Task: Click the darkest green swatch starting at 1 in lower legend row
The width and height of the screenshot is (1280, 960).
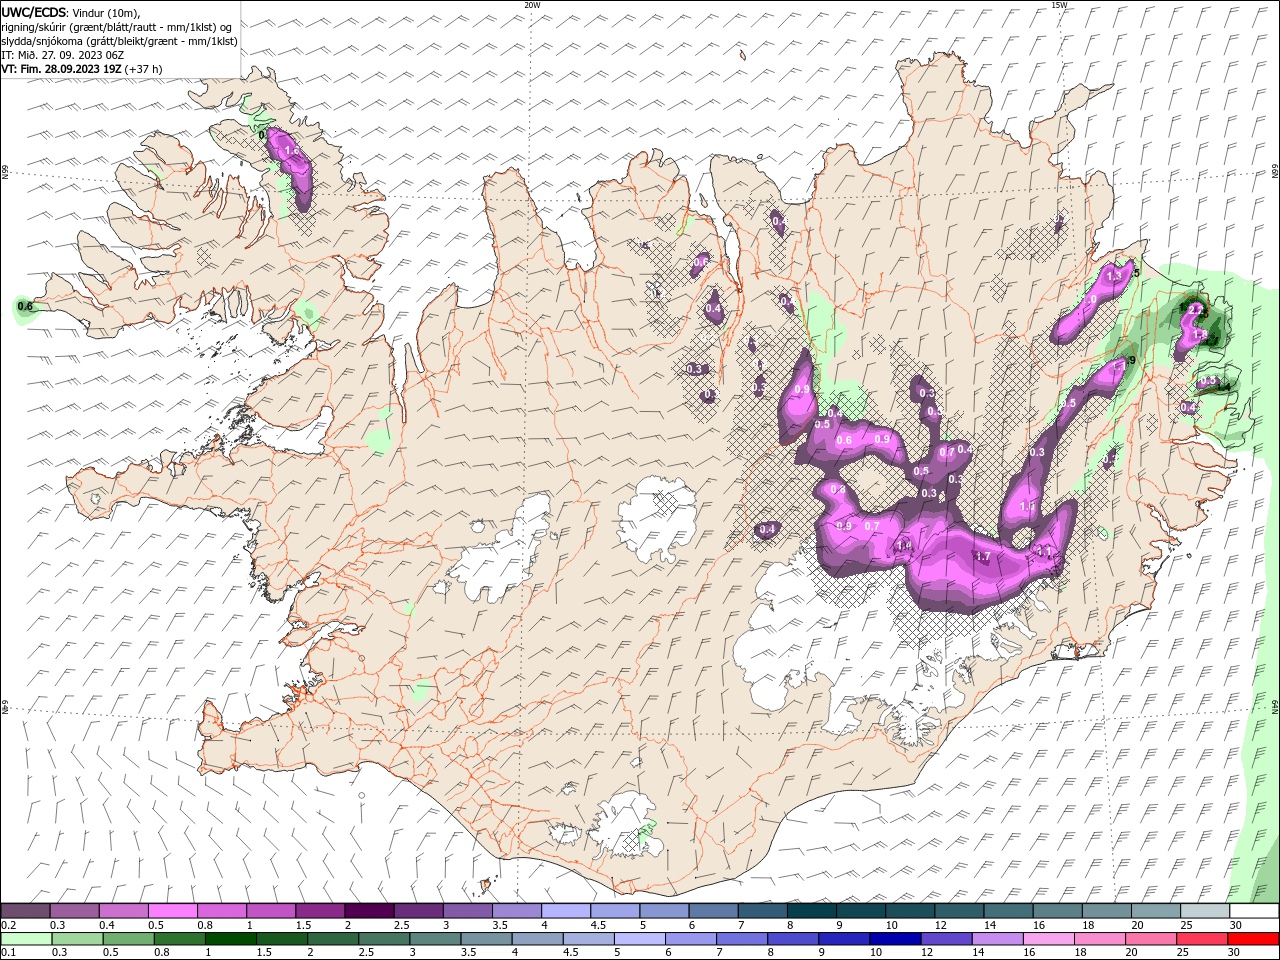Action: [x=231, y=939]
